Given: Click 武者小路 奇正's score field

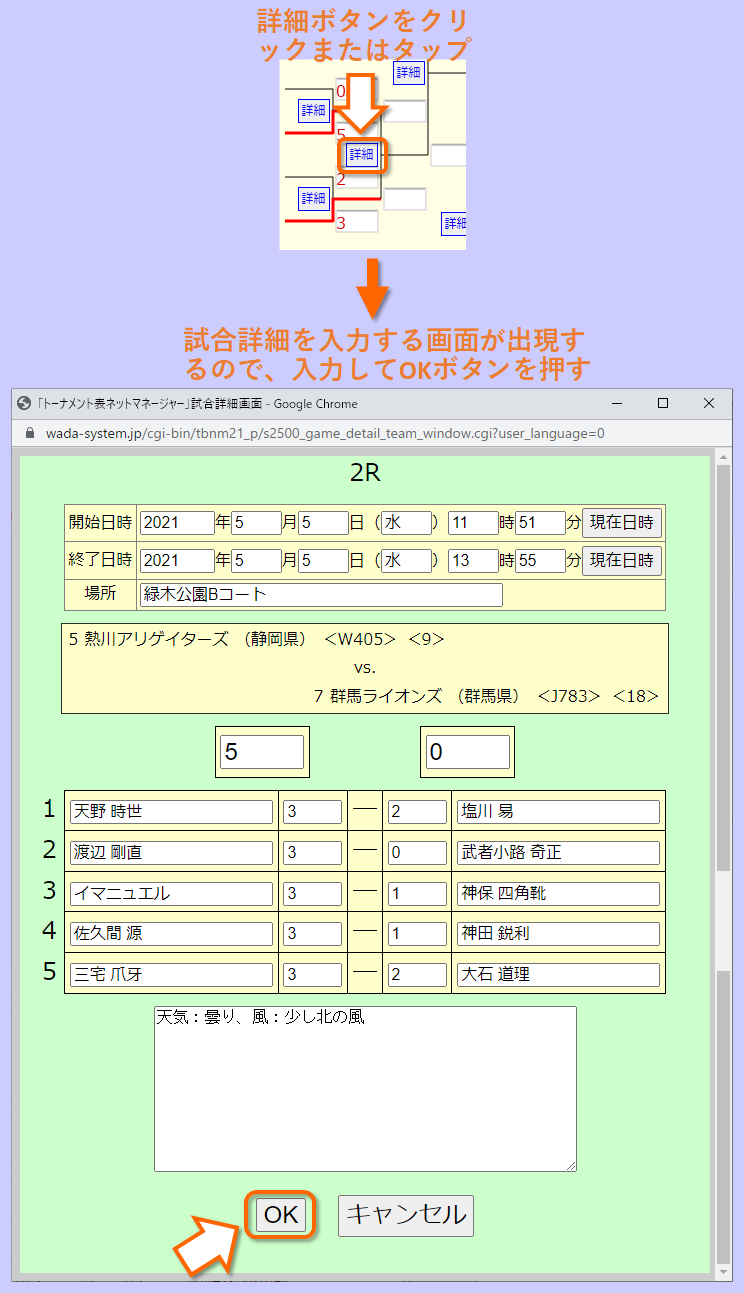Looking at the screenshot, I should [417, 852].
